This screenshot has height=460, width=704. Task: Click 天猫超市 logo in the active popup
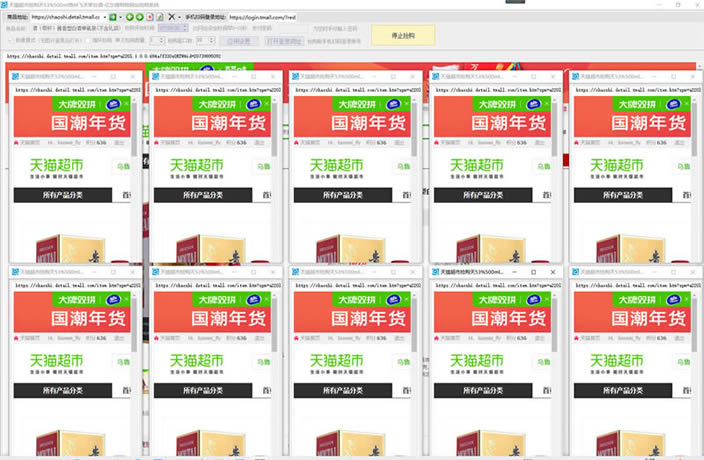coord(477,364)
